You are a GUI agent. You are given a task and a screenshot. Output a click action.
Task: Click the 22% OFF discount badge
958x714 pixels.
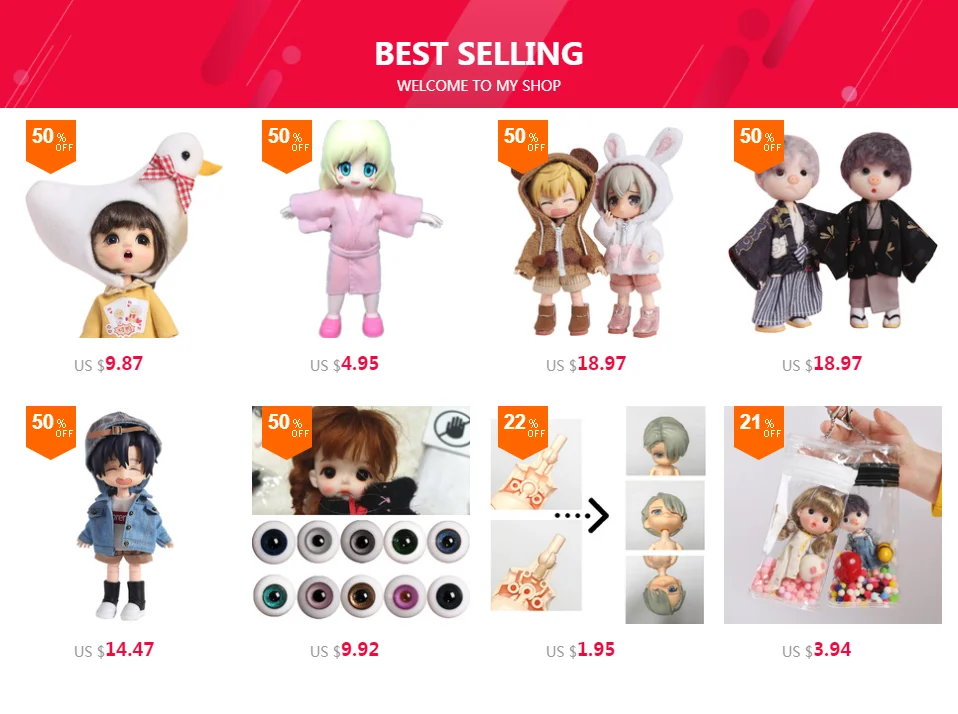point(523,431)
